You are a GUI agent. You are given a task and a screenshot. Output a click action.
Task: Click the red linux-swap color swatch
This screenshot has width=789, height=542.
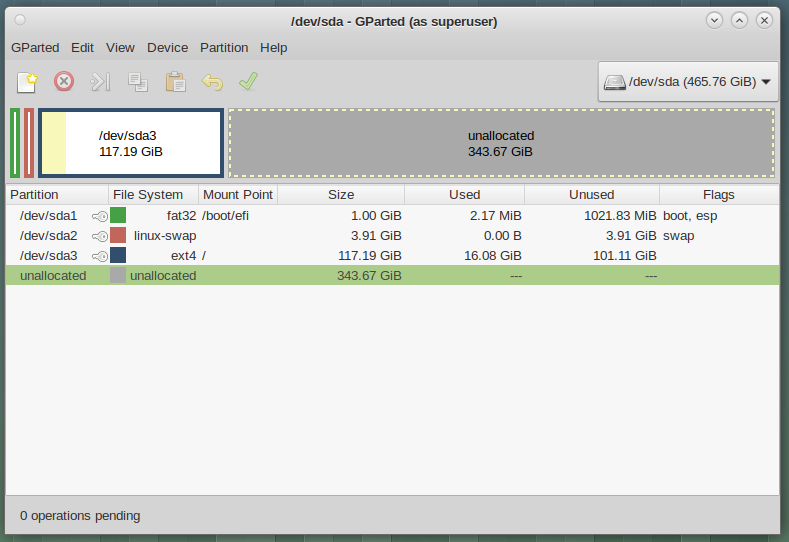click(x=118, y=235)
